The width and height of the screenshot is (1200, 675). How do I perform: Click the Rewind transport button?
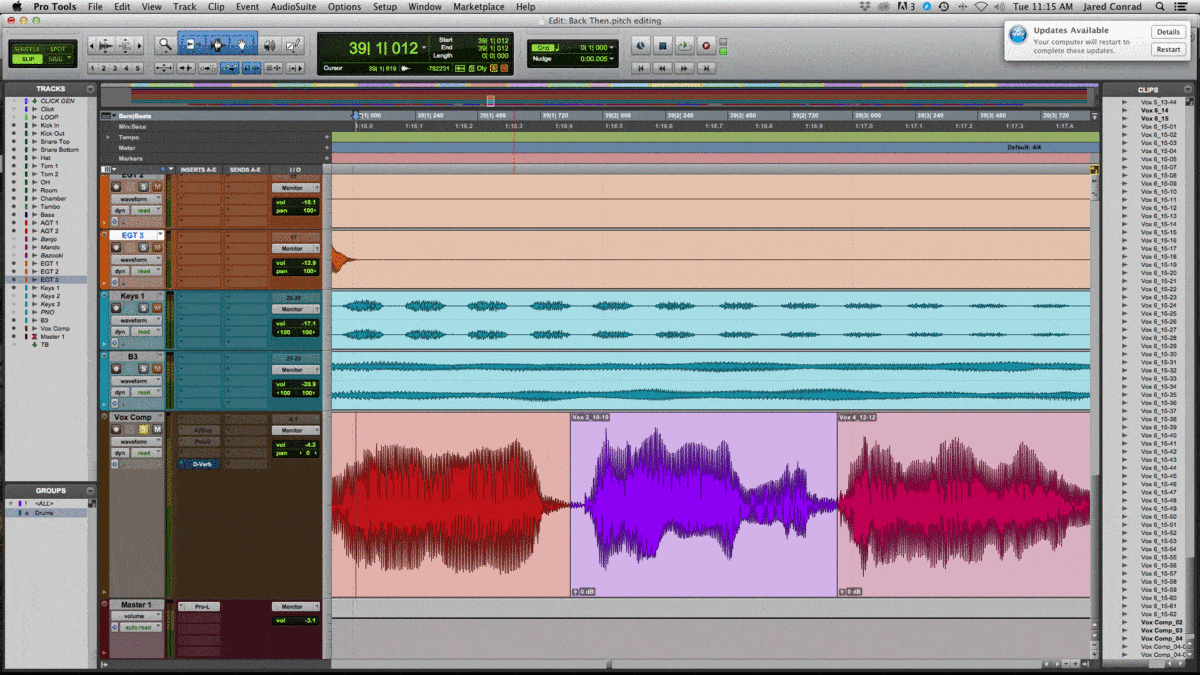(x=662, y=68)
